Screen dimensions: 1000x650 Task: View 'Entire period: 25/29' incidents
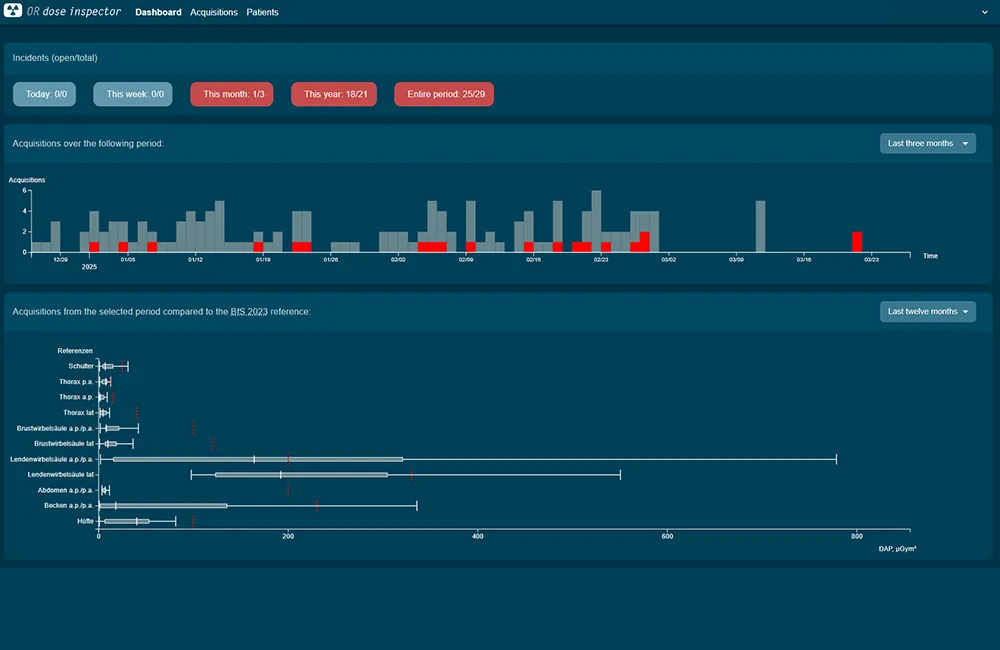pos(444,94)
